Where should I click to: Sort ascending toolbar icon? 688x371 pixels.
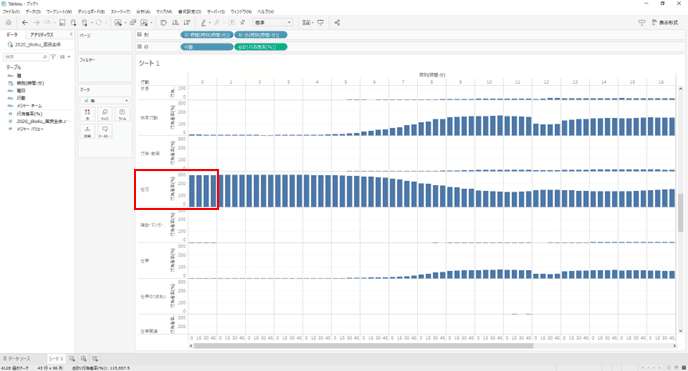pyautogui.click(x=176, y=22)
